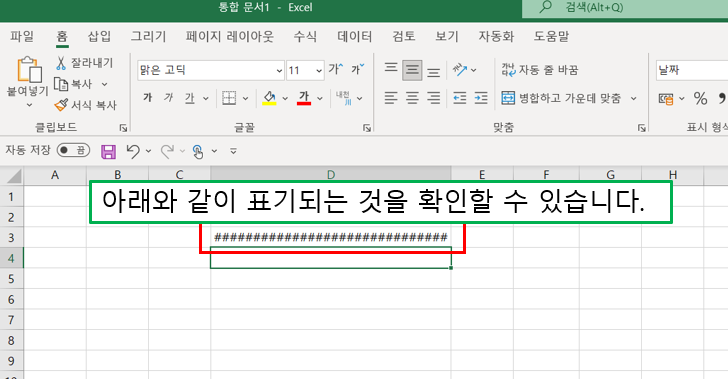Open the font size 11 dropdown
This screenshot has height=379, width=728.
point(318,71)
